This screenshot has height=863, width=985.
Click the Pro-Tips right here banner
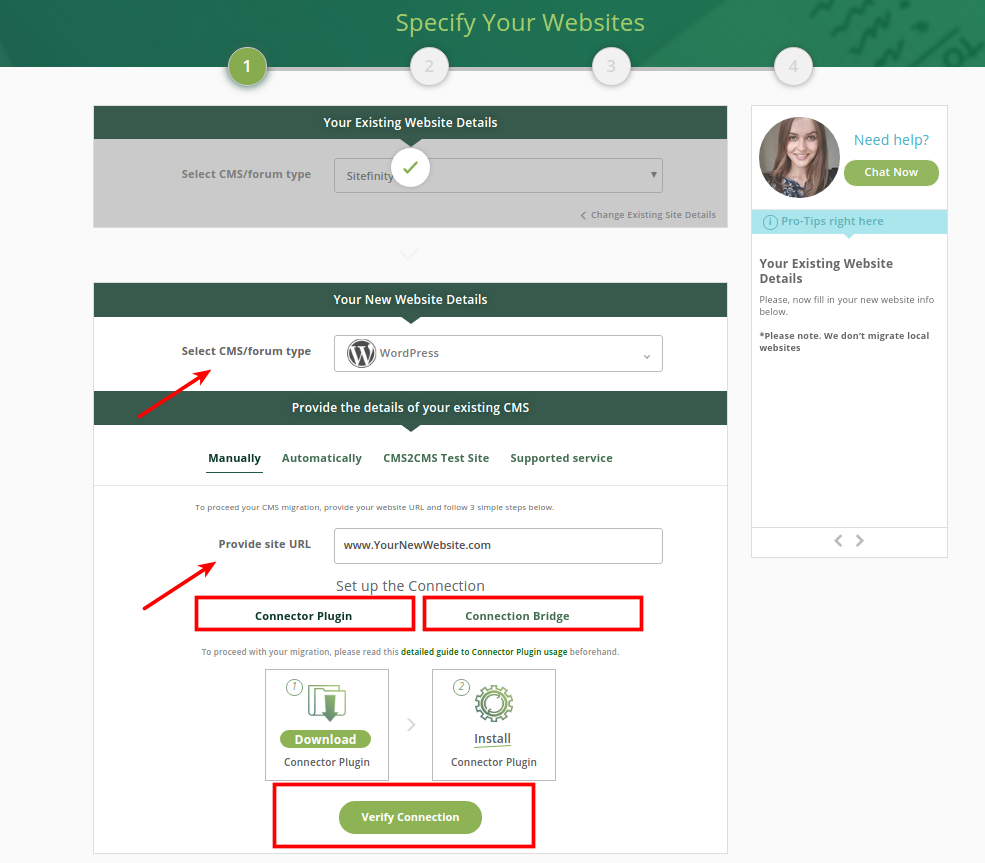849,222
